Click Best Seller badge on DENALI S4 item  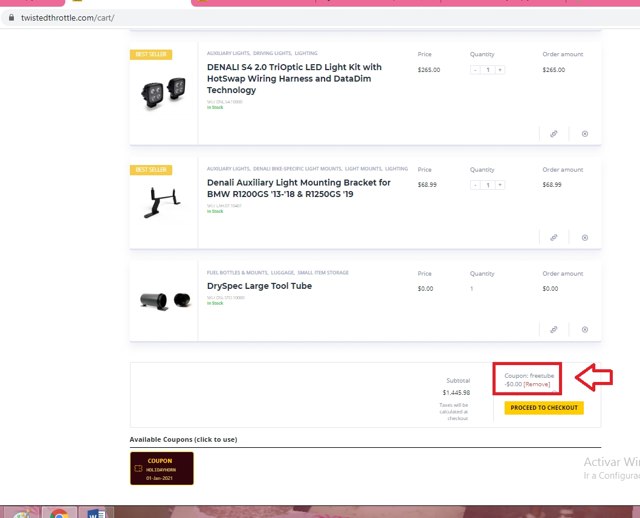click(x=151, y=54)
